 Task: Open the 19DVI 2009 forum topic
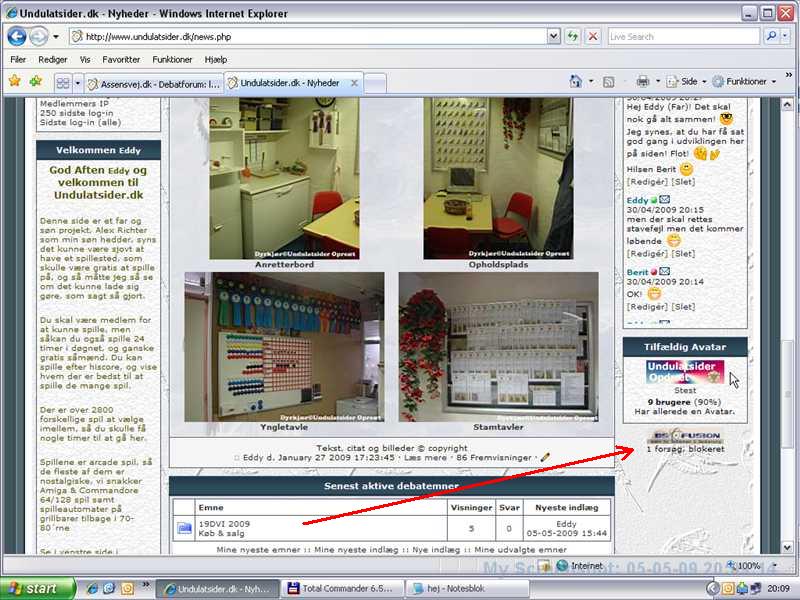click(x=224, y=524)
